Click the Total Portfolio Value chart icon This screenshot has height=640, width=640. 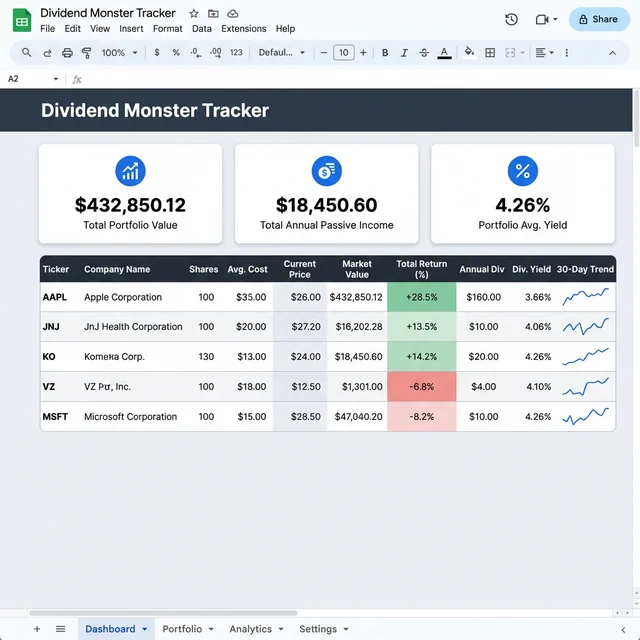tap(130, 171)
